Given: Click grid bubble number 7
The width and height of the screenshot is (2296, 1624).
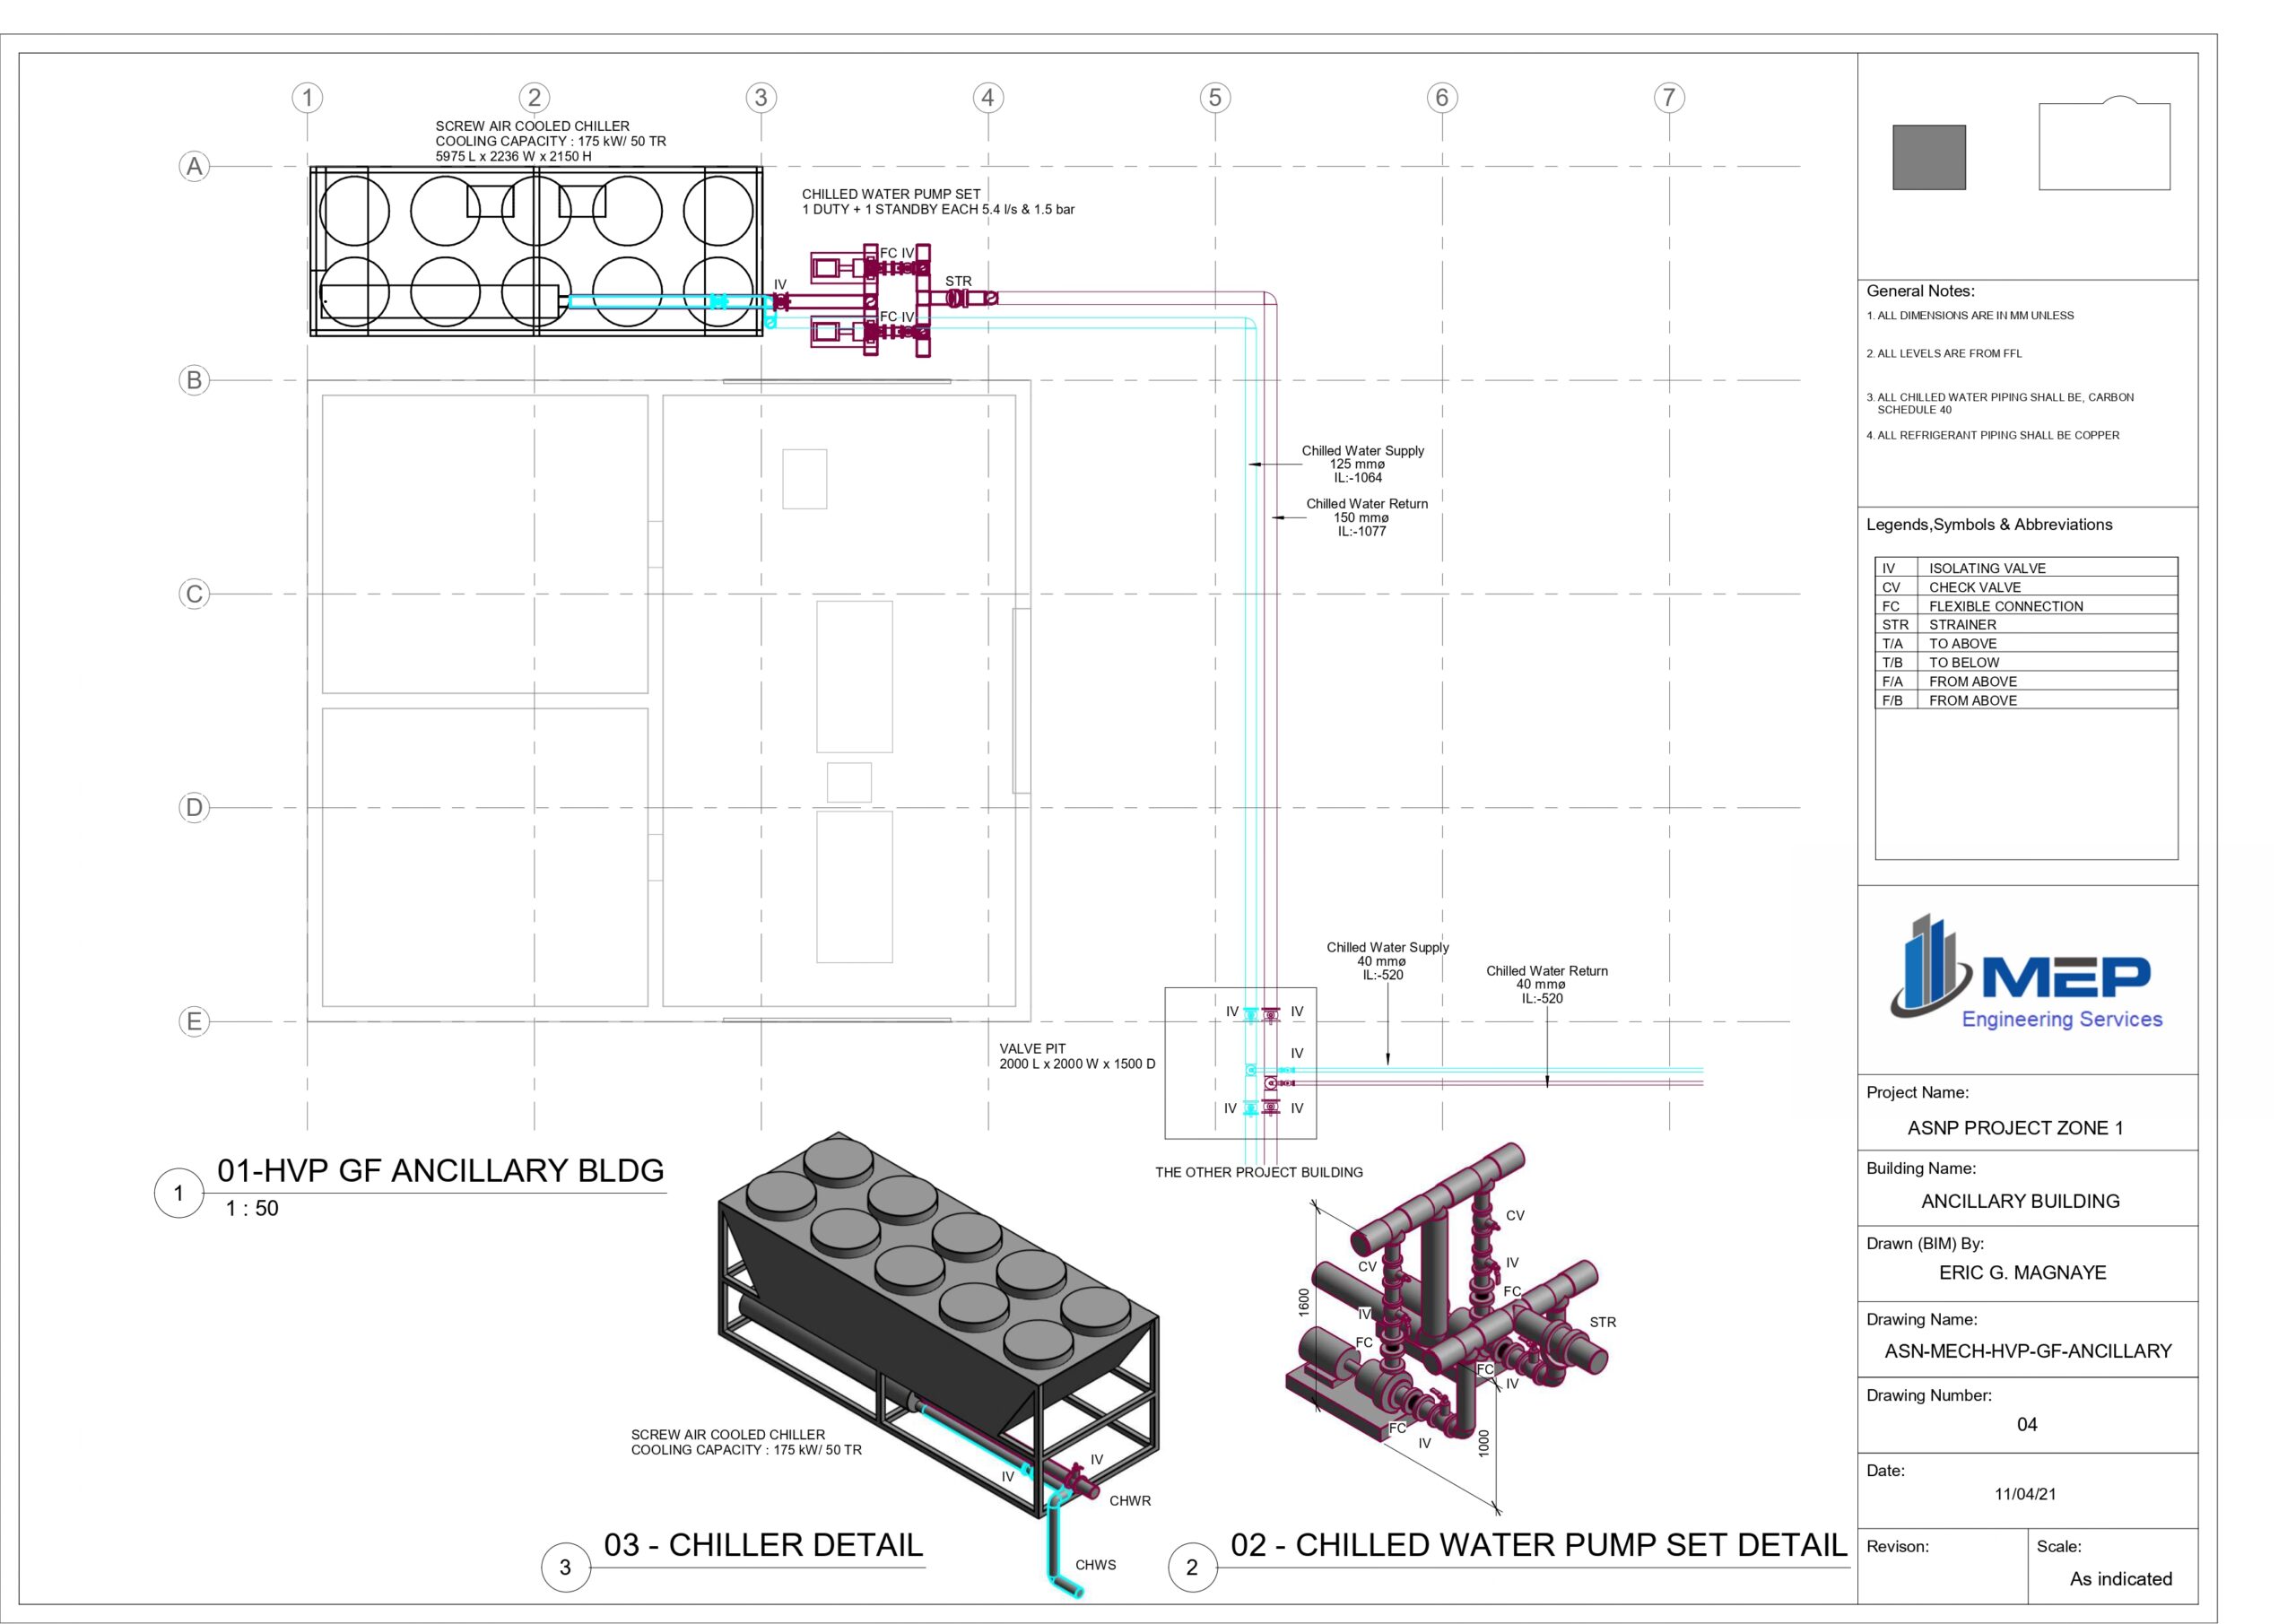Looking at the screenshot, I should 1668,97.
